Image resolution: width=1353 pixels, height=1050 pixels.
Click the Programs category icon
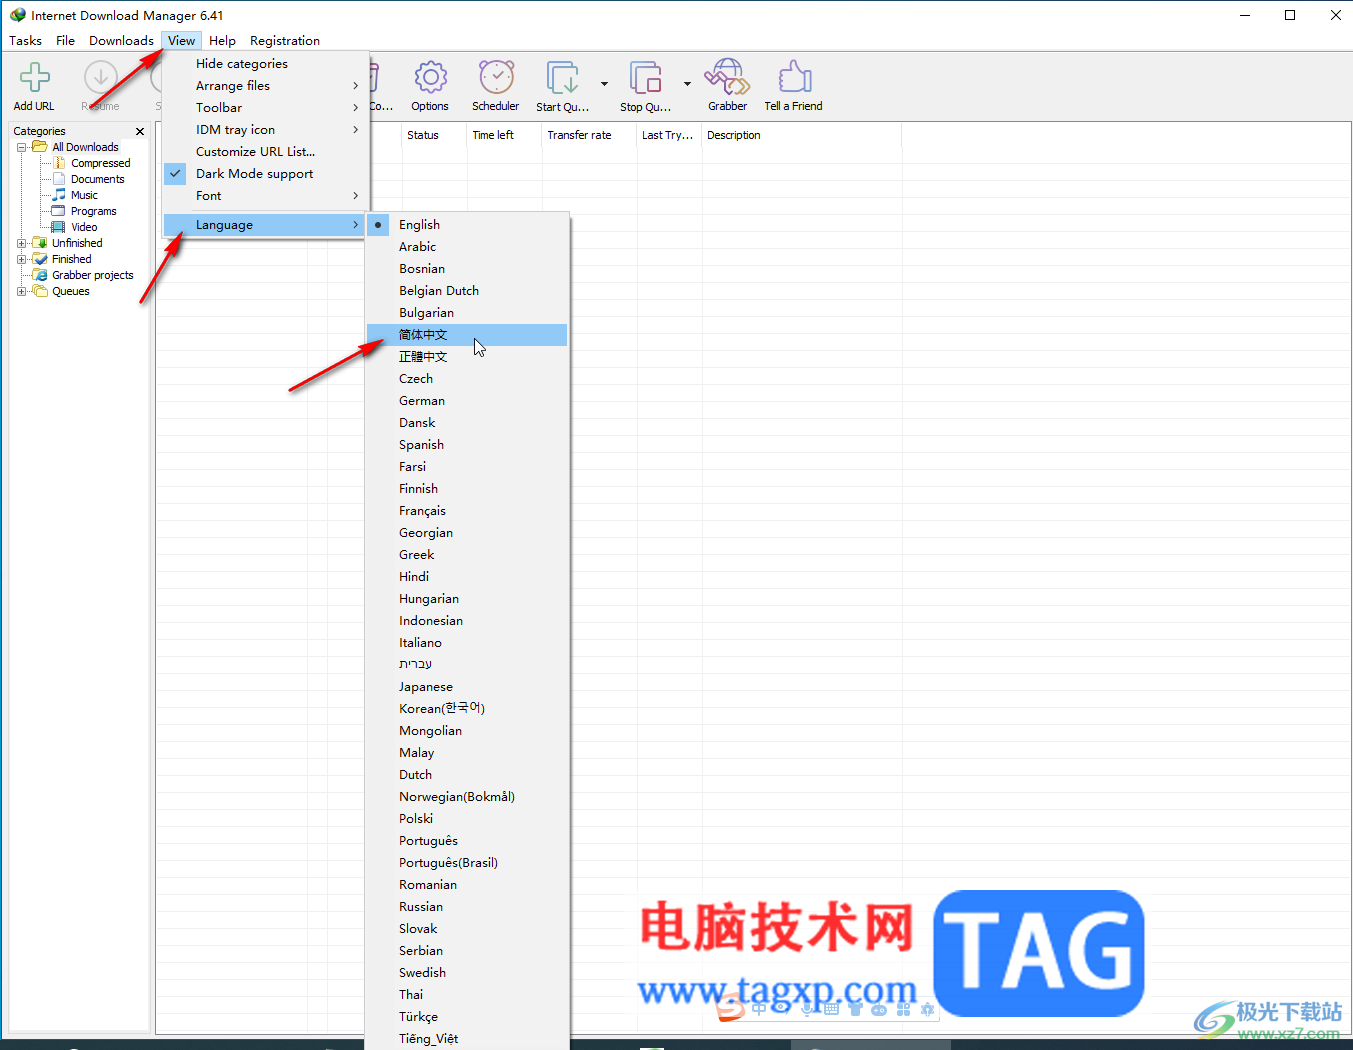[59, 211]
